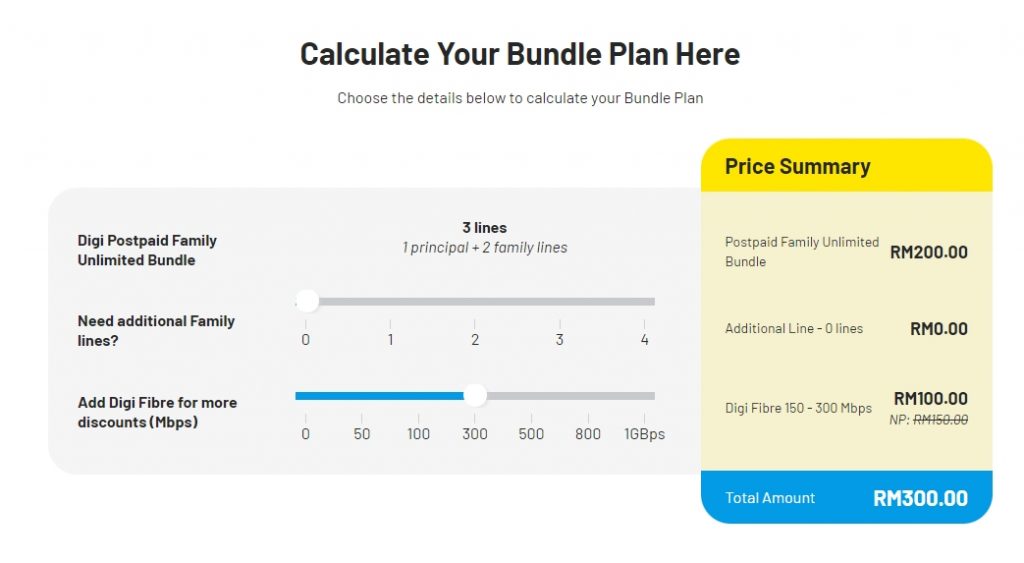Click the "3 lines" bundle label
The width and height of the screenshot is (1024, 563).
click(484, 228)
